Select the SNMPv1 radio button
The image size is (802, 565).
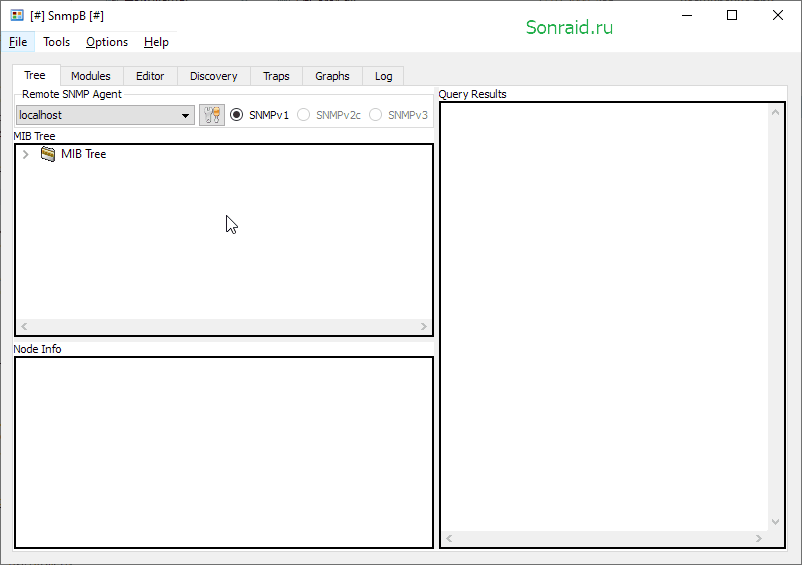coord(236,115)
